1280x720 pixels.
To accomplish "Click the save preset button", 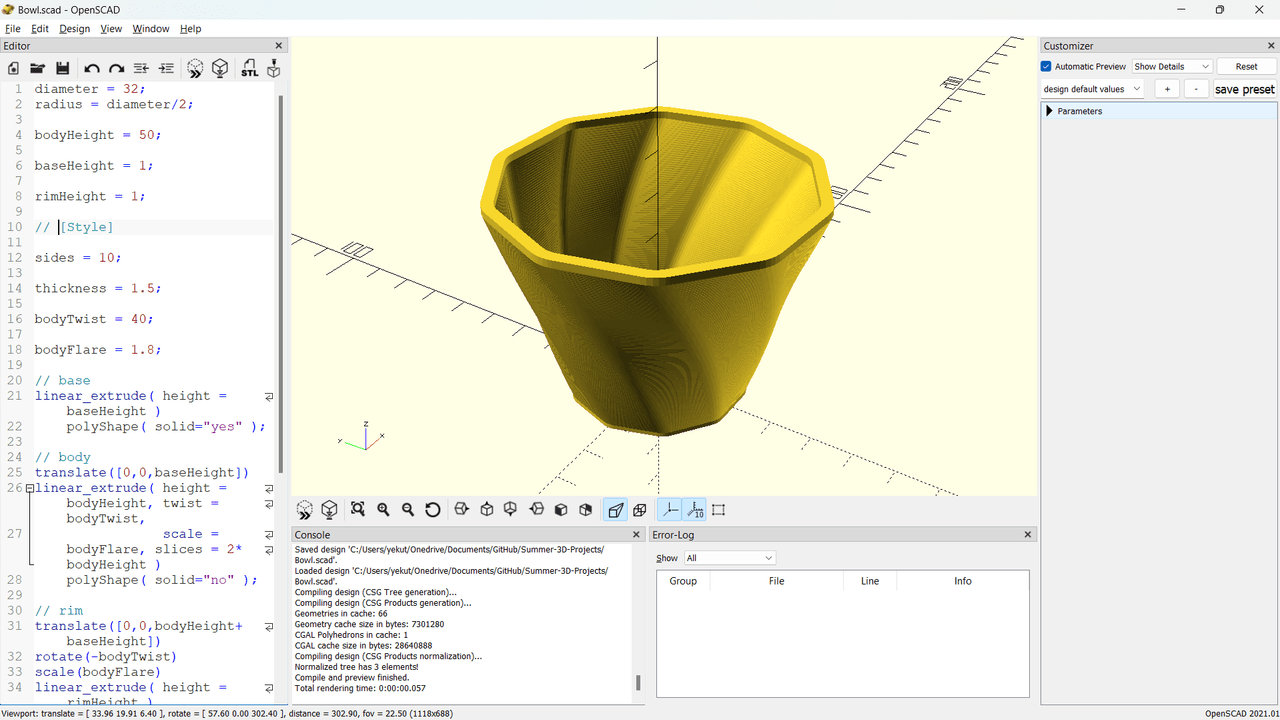I will pyautogui.click(x=1244, y=89).
